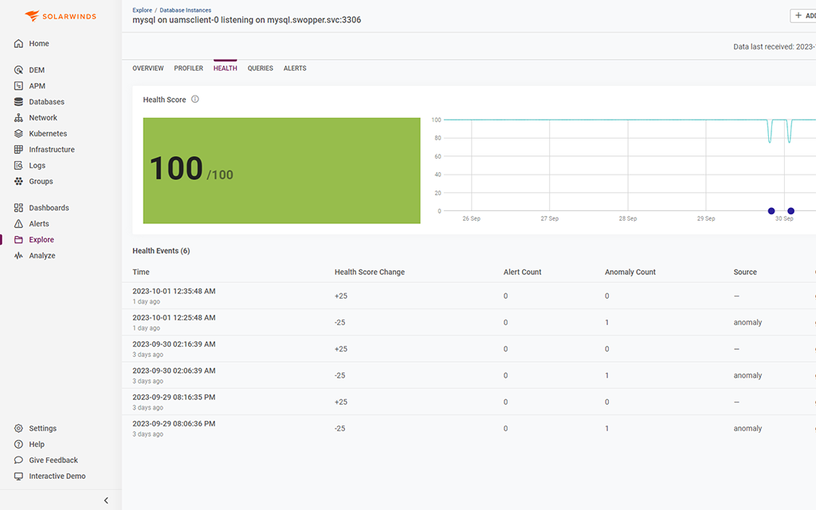Viewport: 816px width, 510px height.
Task: Open Databases label in sidebar
Action: coord(47,102)
